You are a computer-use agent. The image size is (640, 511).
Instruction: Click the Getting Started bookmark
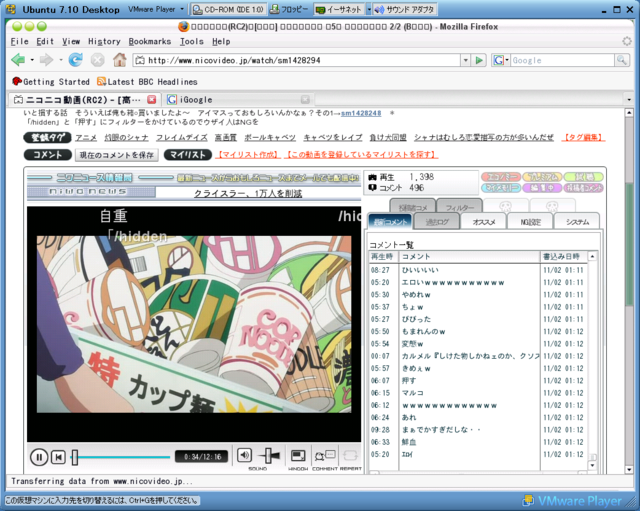coord(51,82)
